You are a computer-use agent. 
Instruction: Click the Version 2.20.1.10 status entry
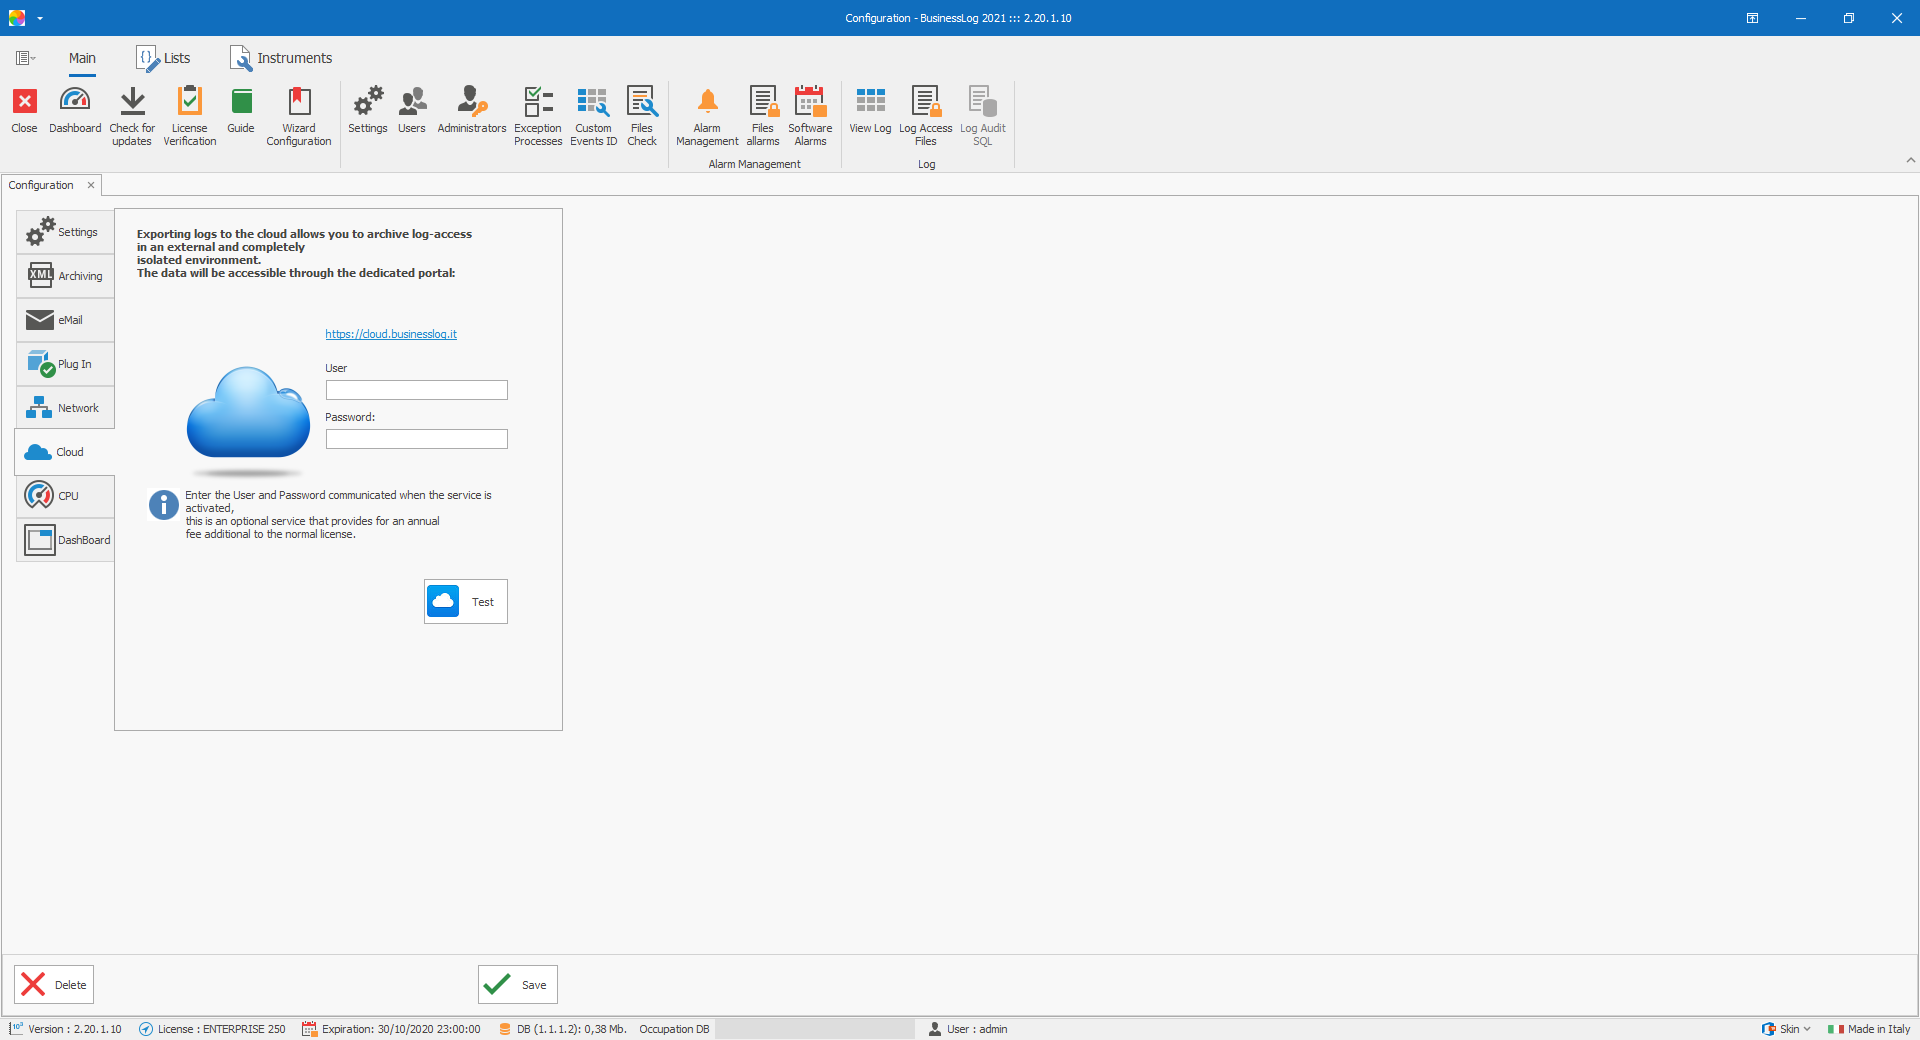point(66,1029)
